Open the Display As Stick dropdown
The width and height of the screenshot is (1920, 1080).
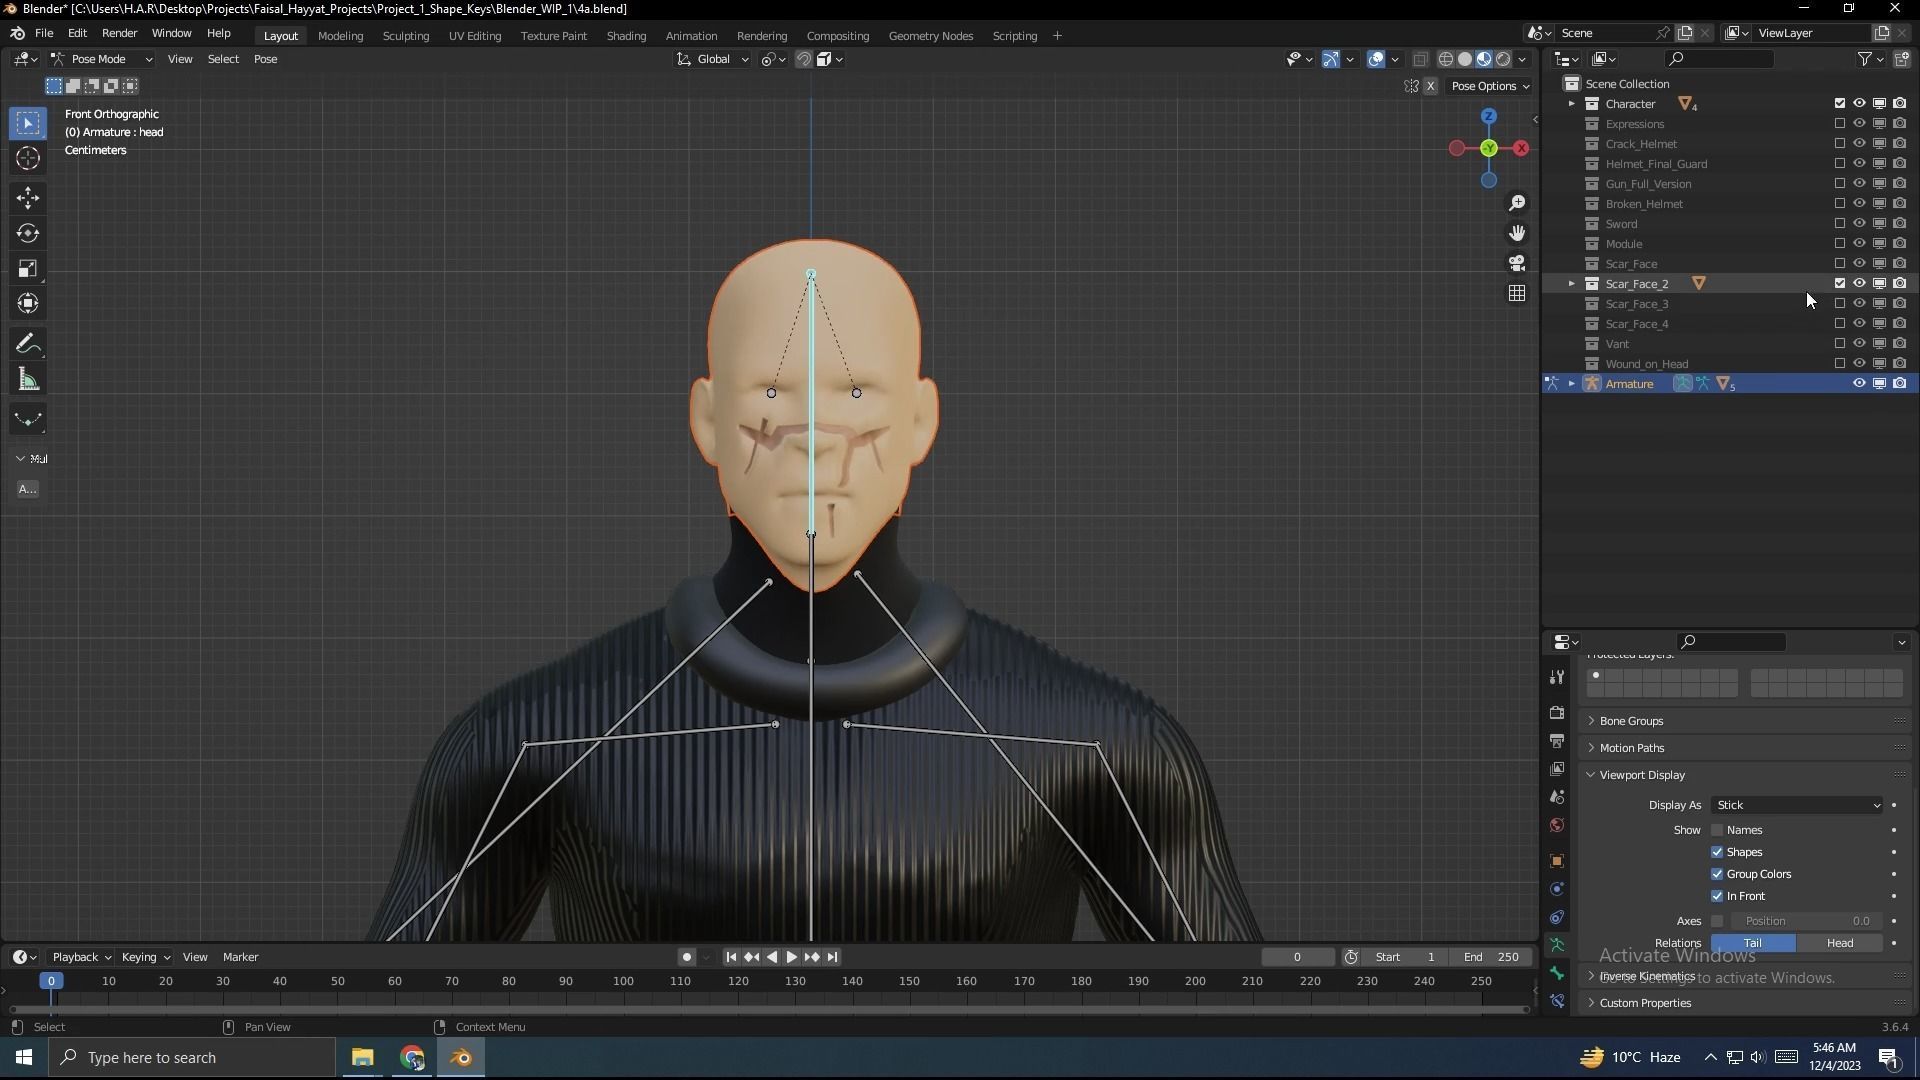(x=1797, y=805)
